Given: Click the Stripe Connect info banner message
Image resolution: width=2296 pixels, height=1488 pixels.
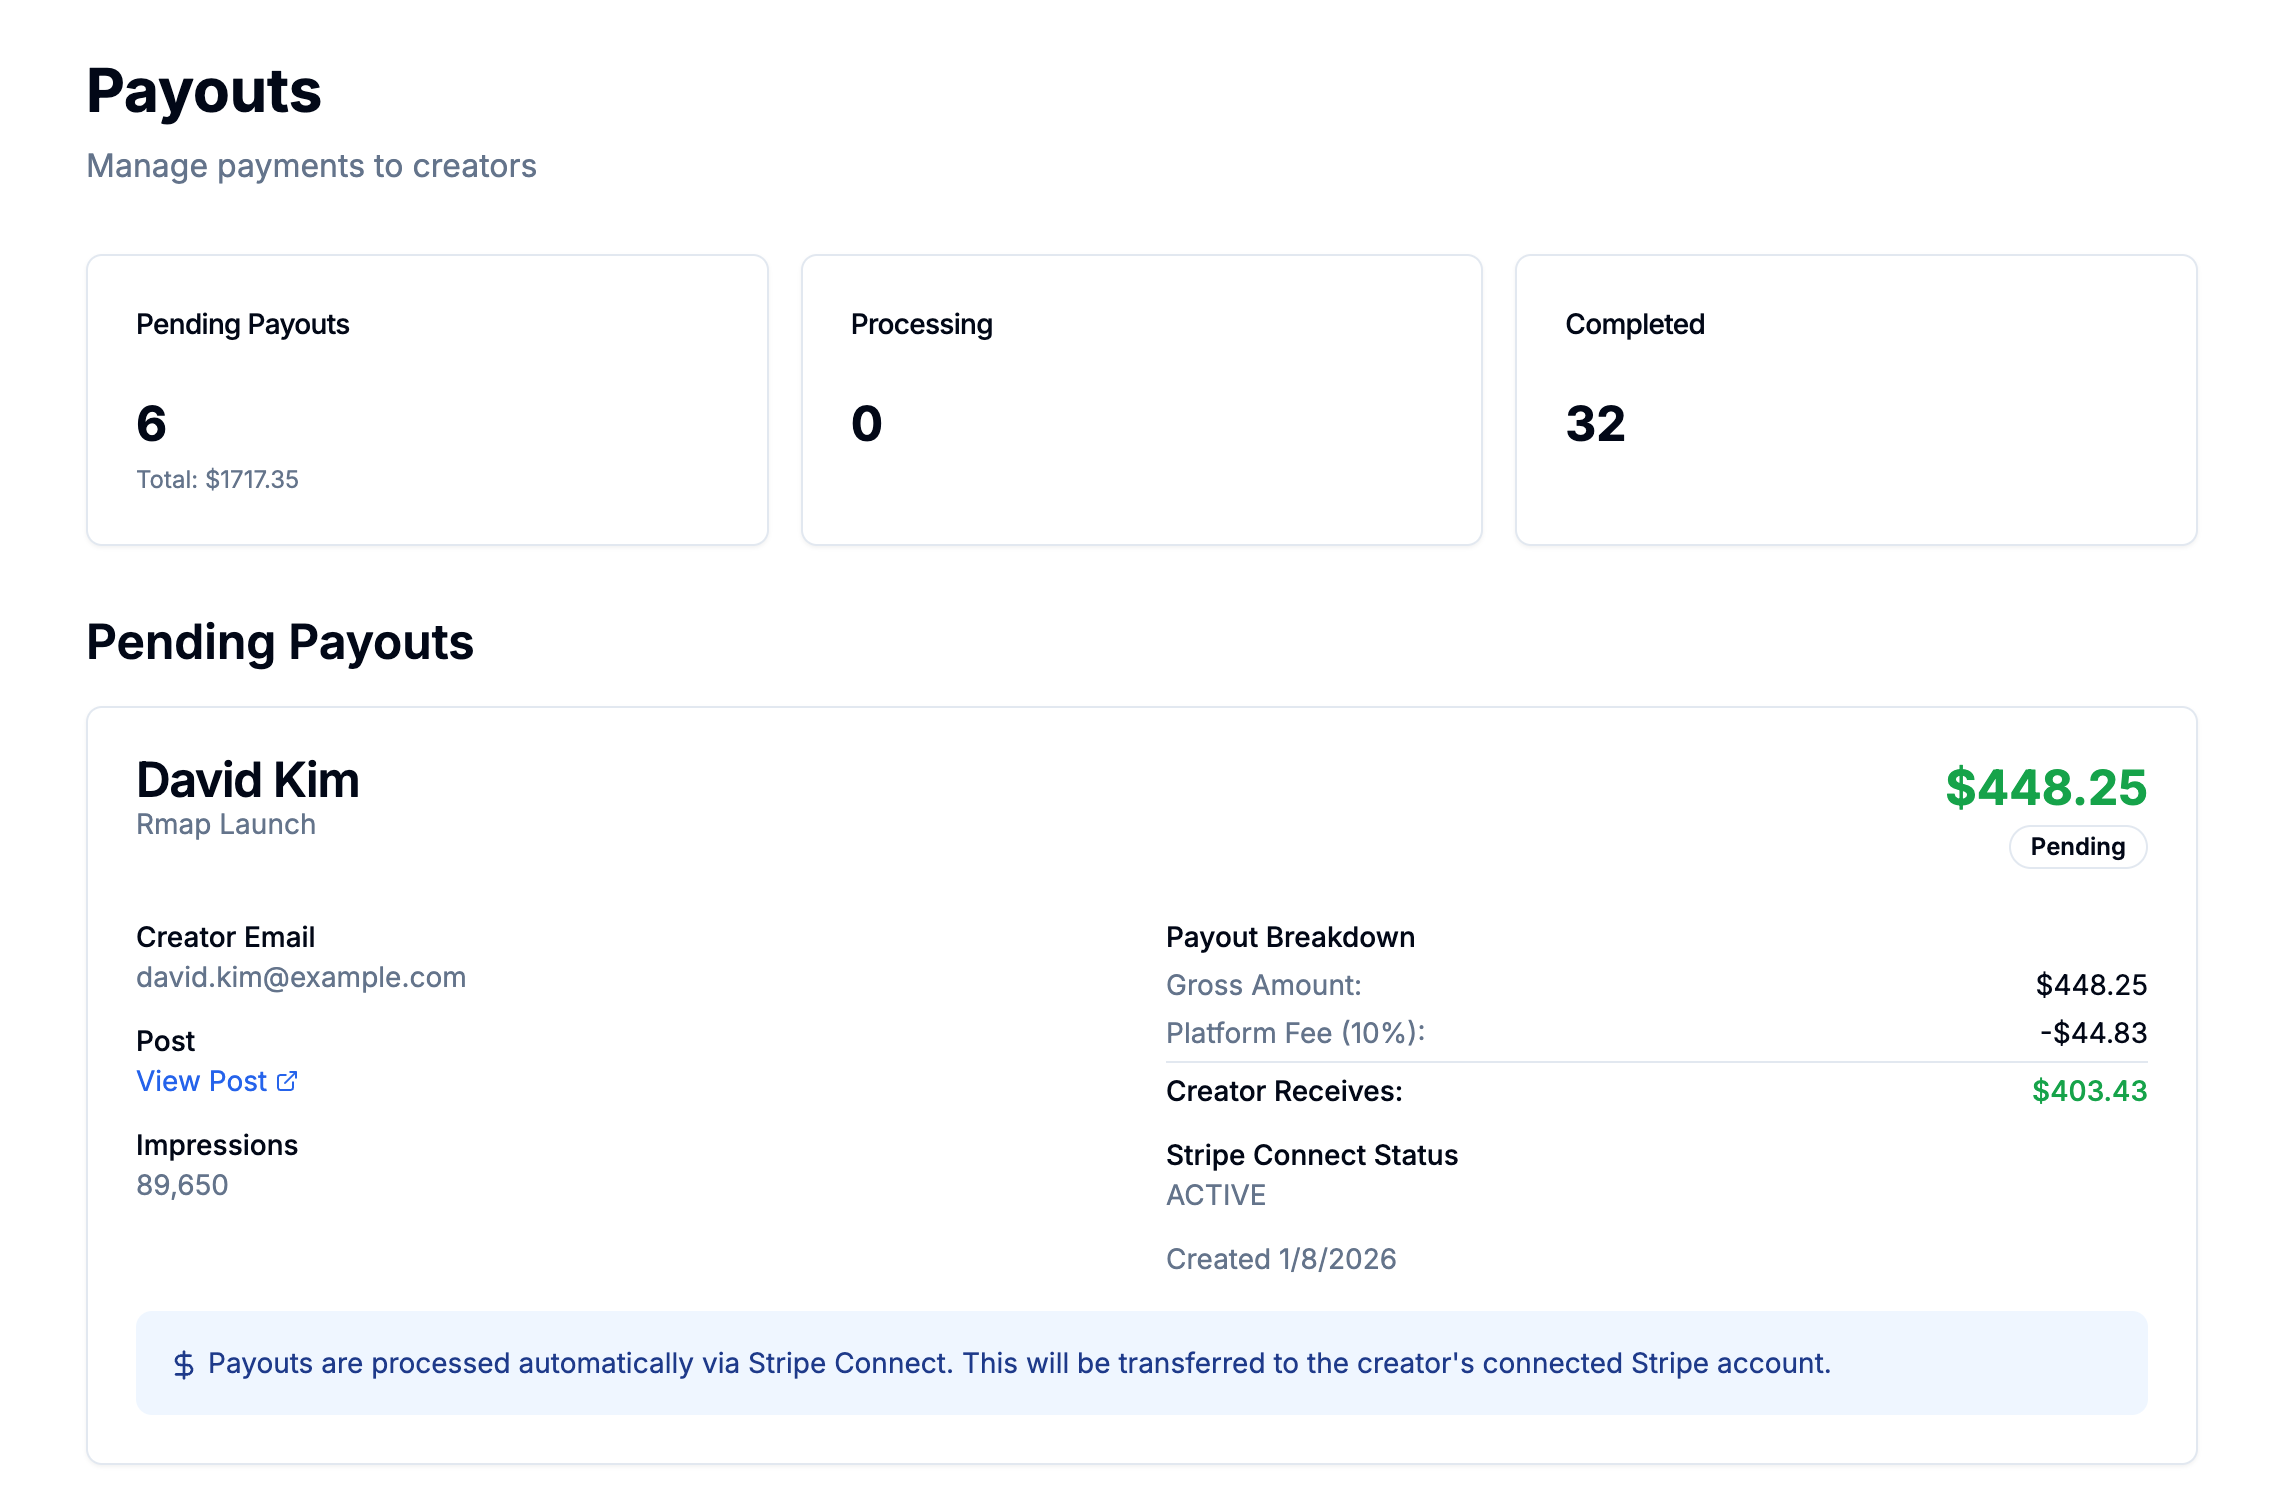Looking at the screenshot, I should [x=1019, y=1364].
